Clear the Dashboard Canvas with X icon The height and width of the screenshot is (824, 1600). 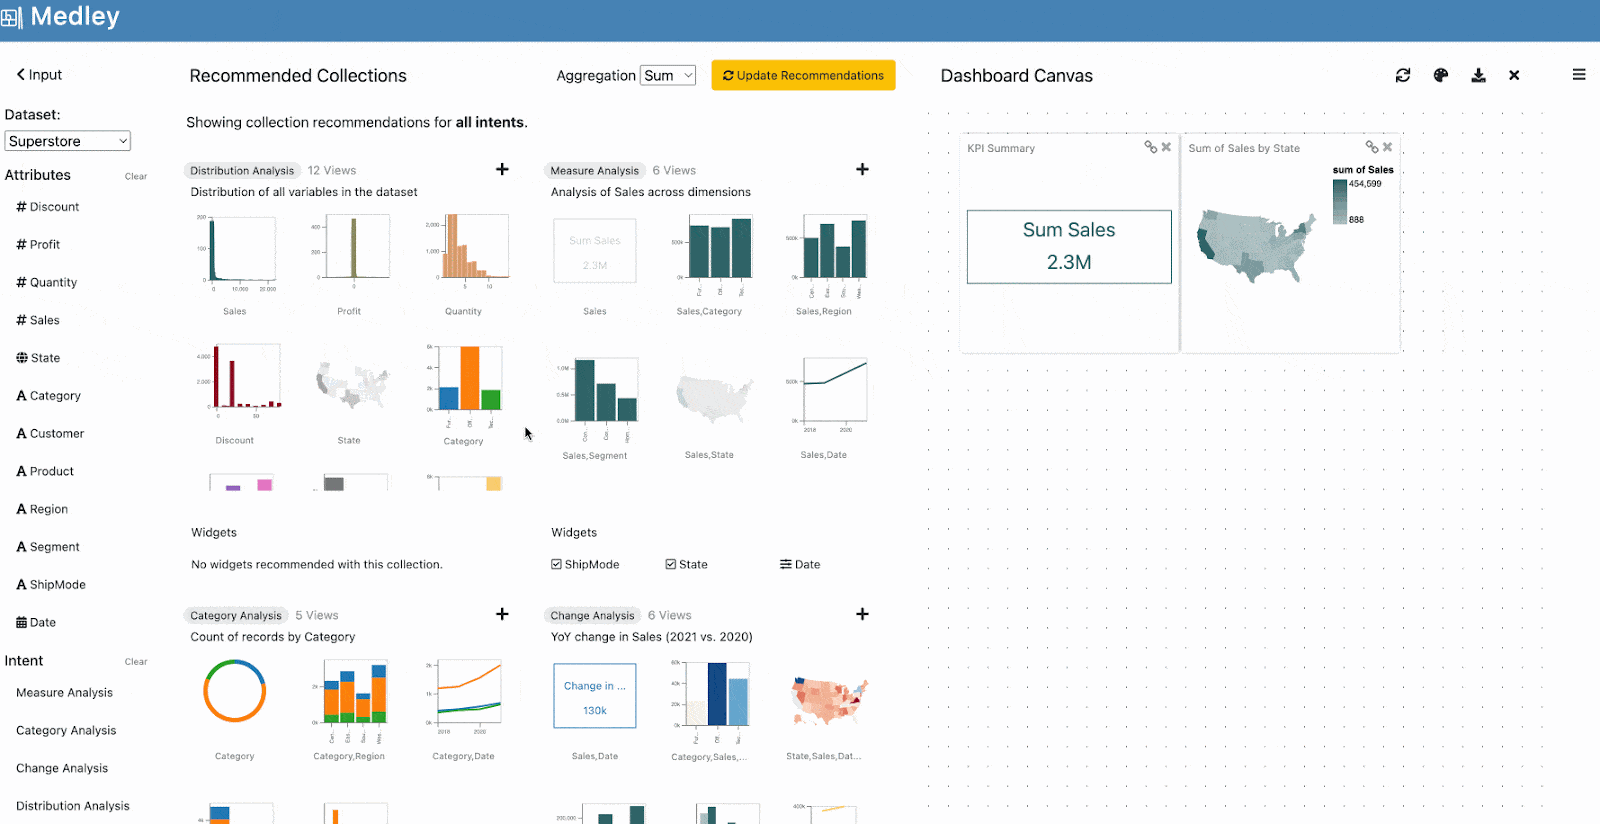[x=1514, y=75]
